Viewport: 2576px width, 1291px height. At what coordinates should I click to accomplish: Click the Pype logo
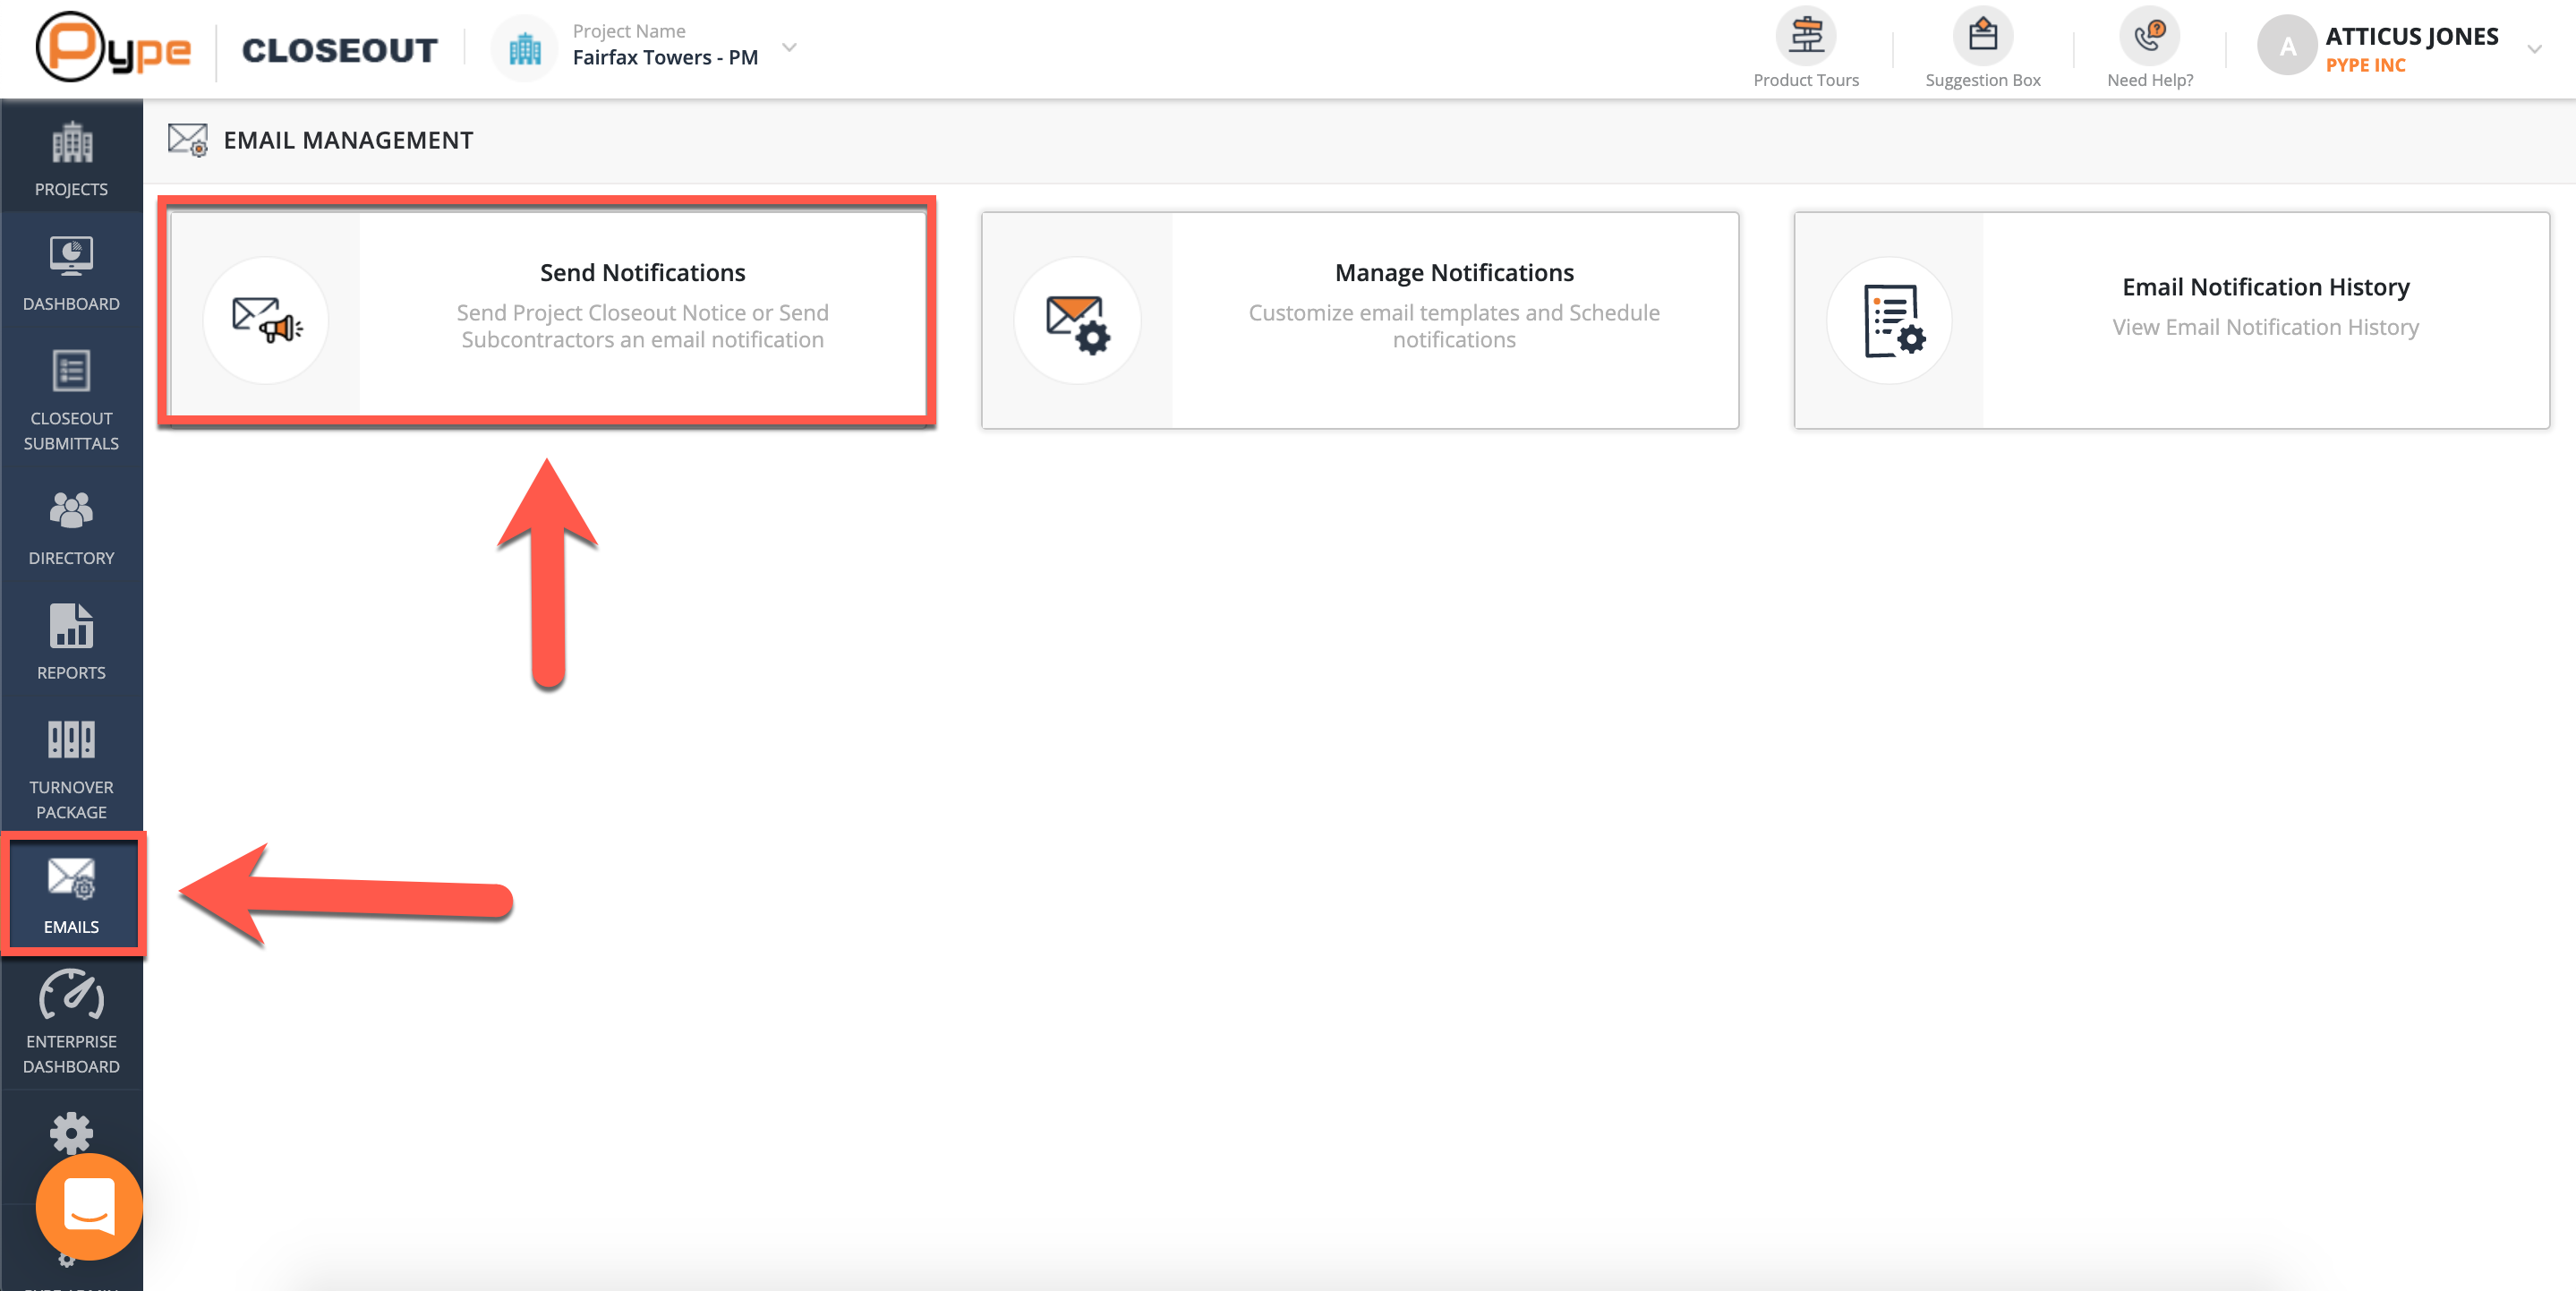pyautogui.click(x=113, y=48)
